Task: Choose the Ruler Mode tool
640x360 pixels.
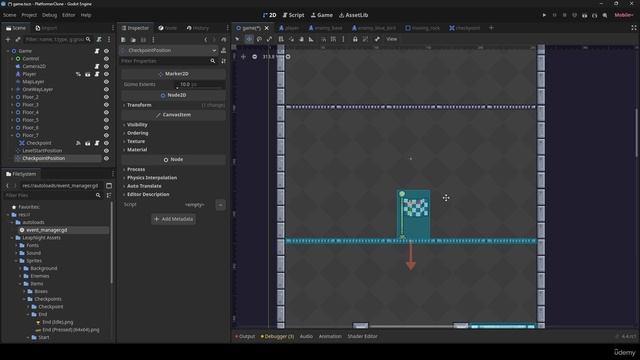Action: pos(311,39)
